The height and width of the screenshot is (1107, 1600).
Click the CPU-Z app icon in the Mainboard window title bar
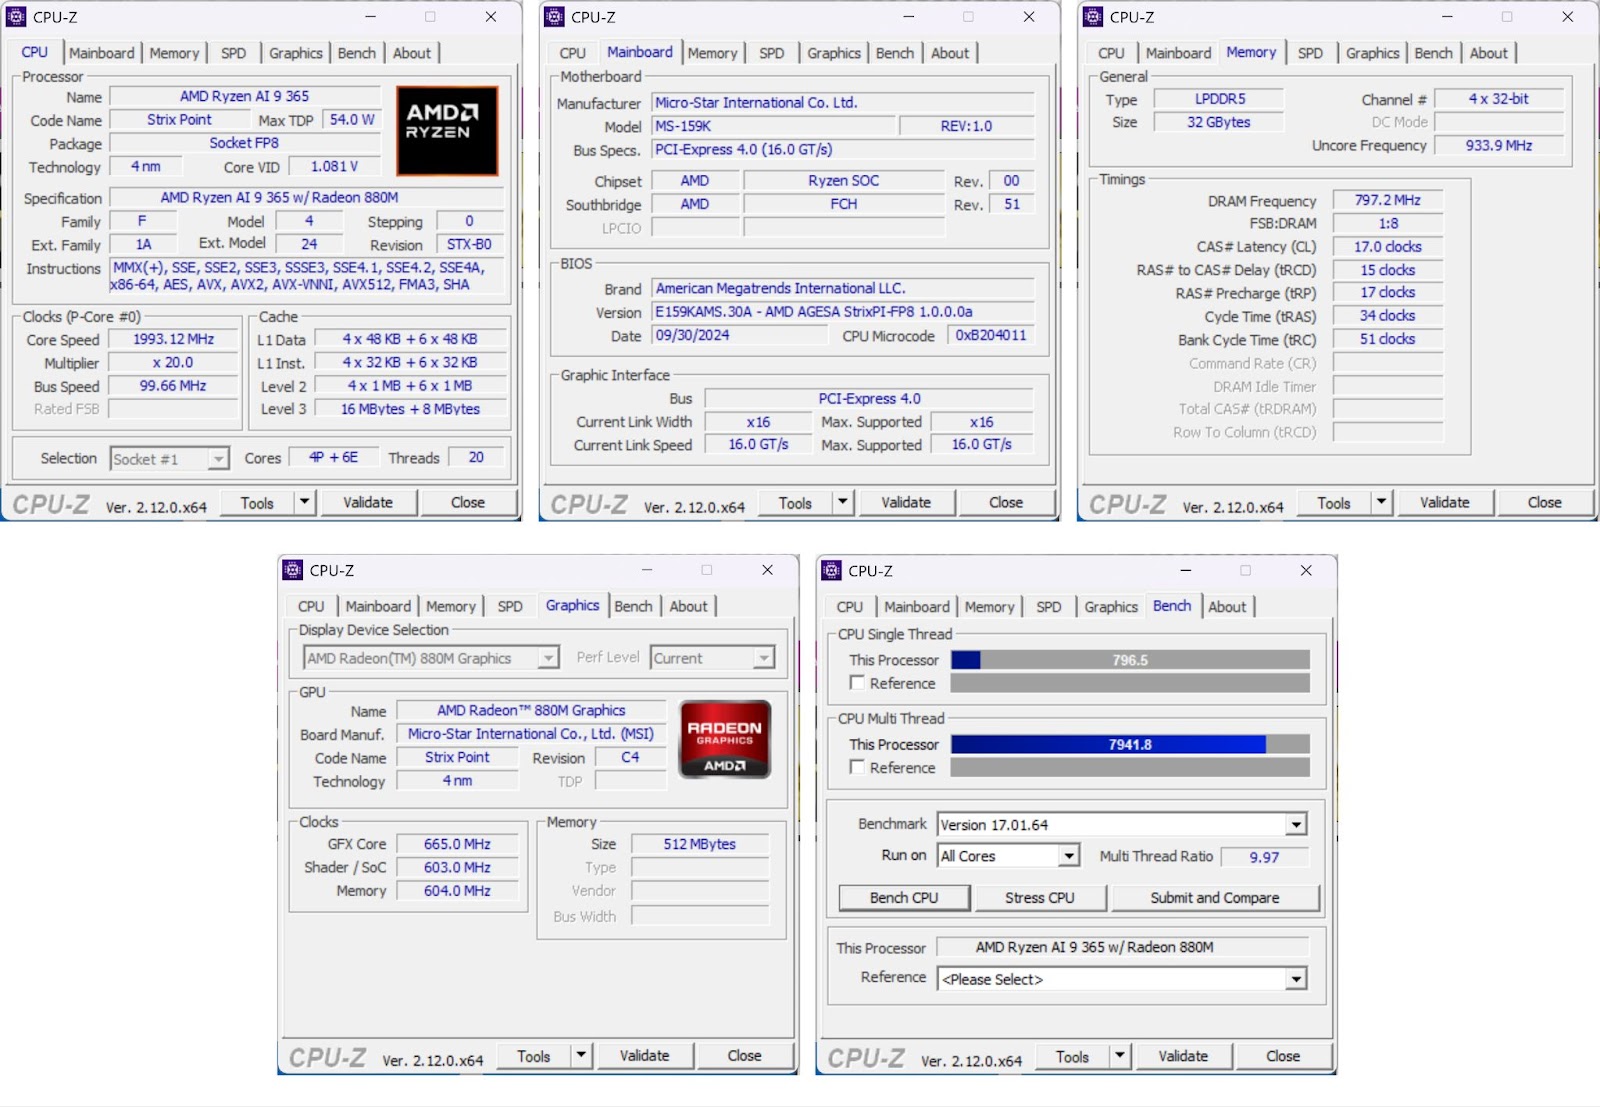555,17
